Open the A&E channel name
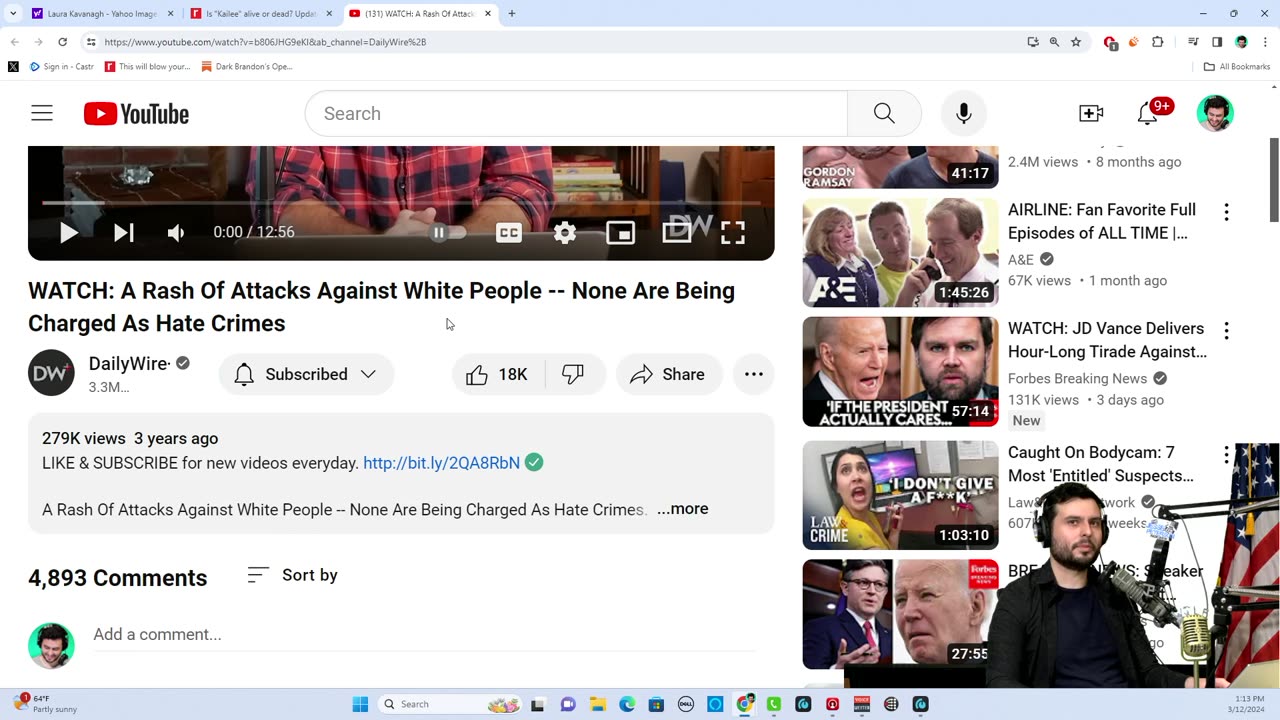 (x=1021, y=259)
